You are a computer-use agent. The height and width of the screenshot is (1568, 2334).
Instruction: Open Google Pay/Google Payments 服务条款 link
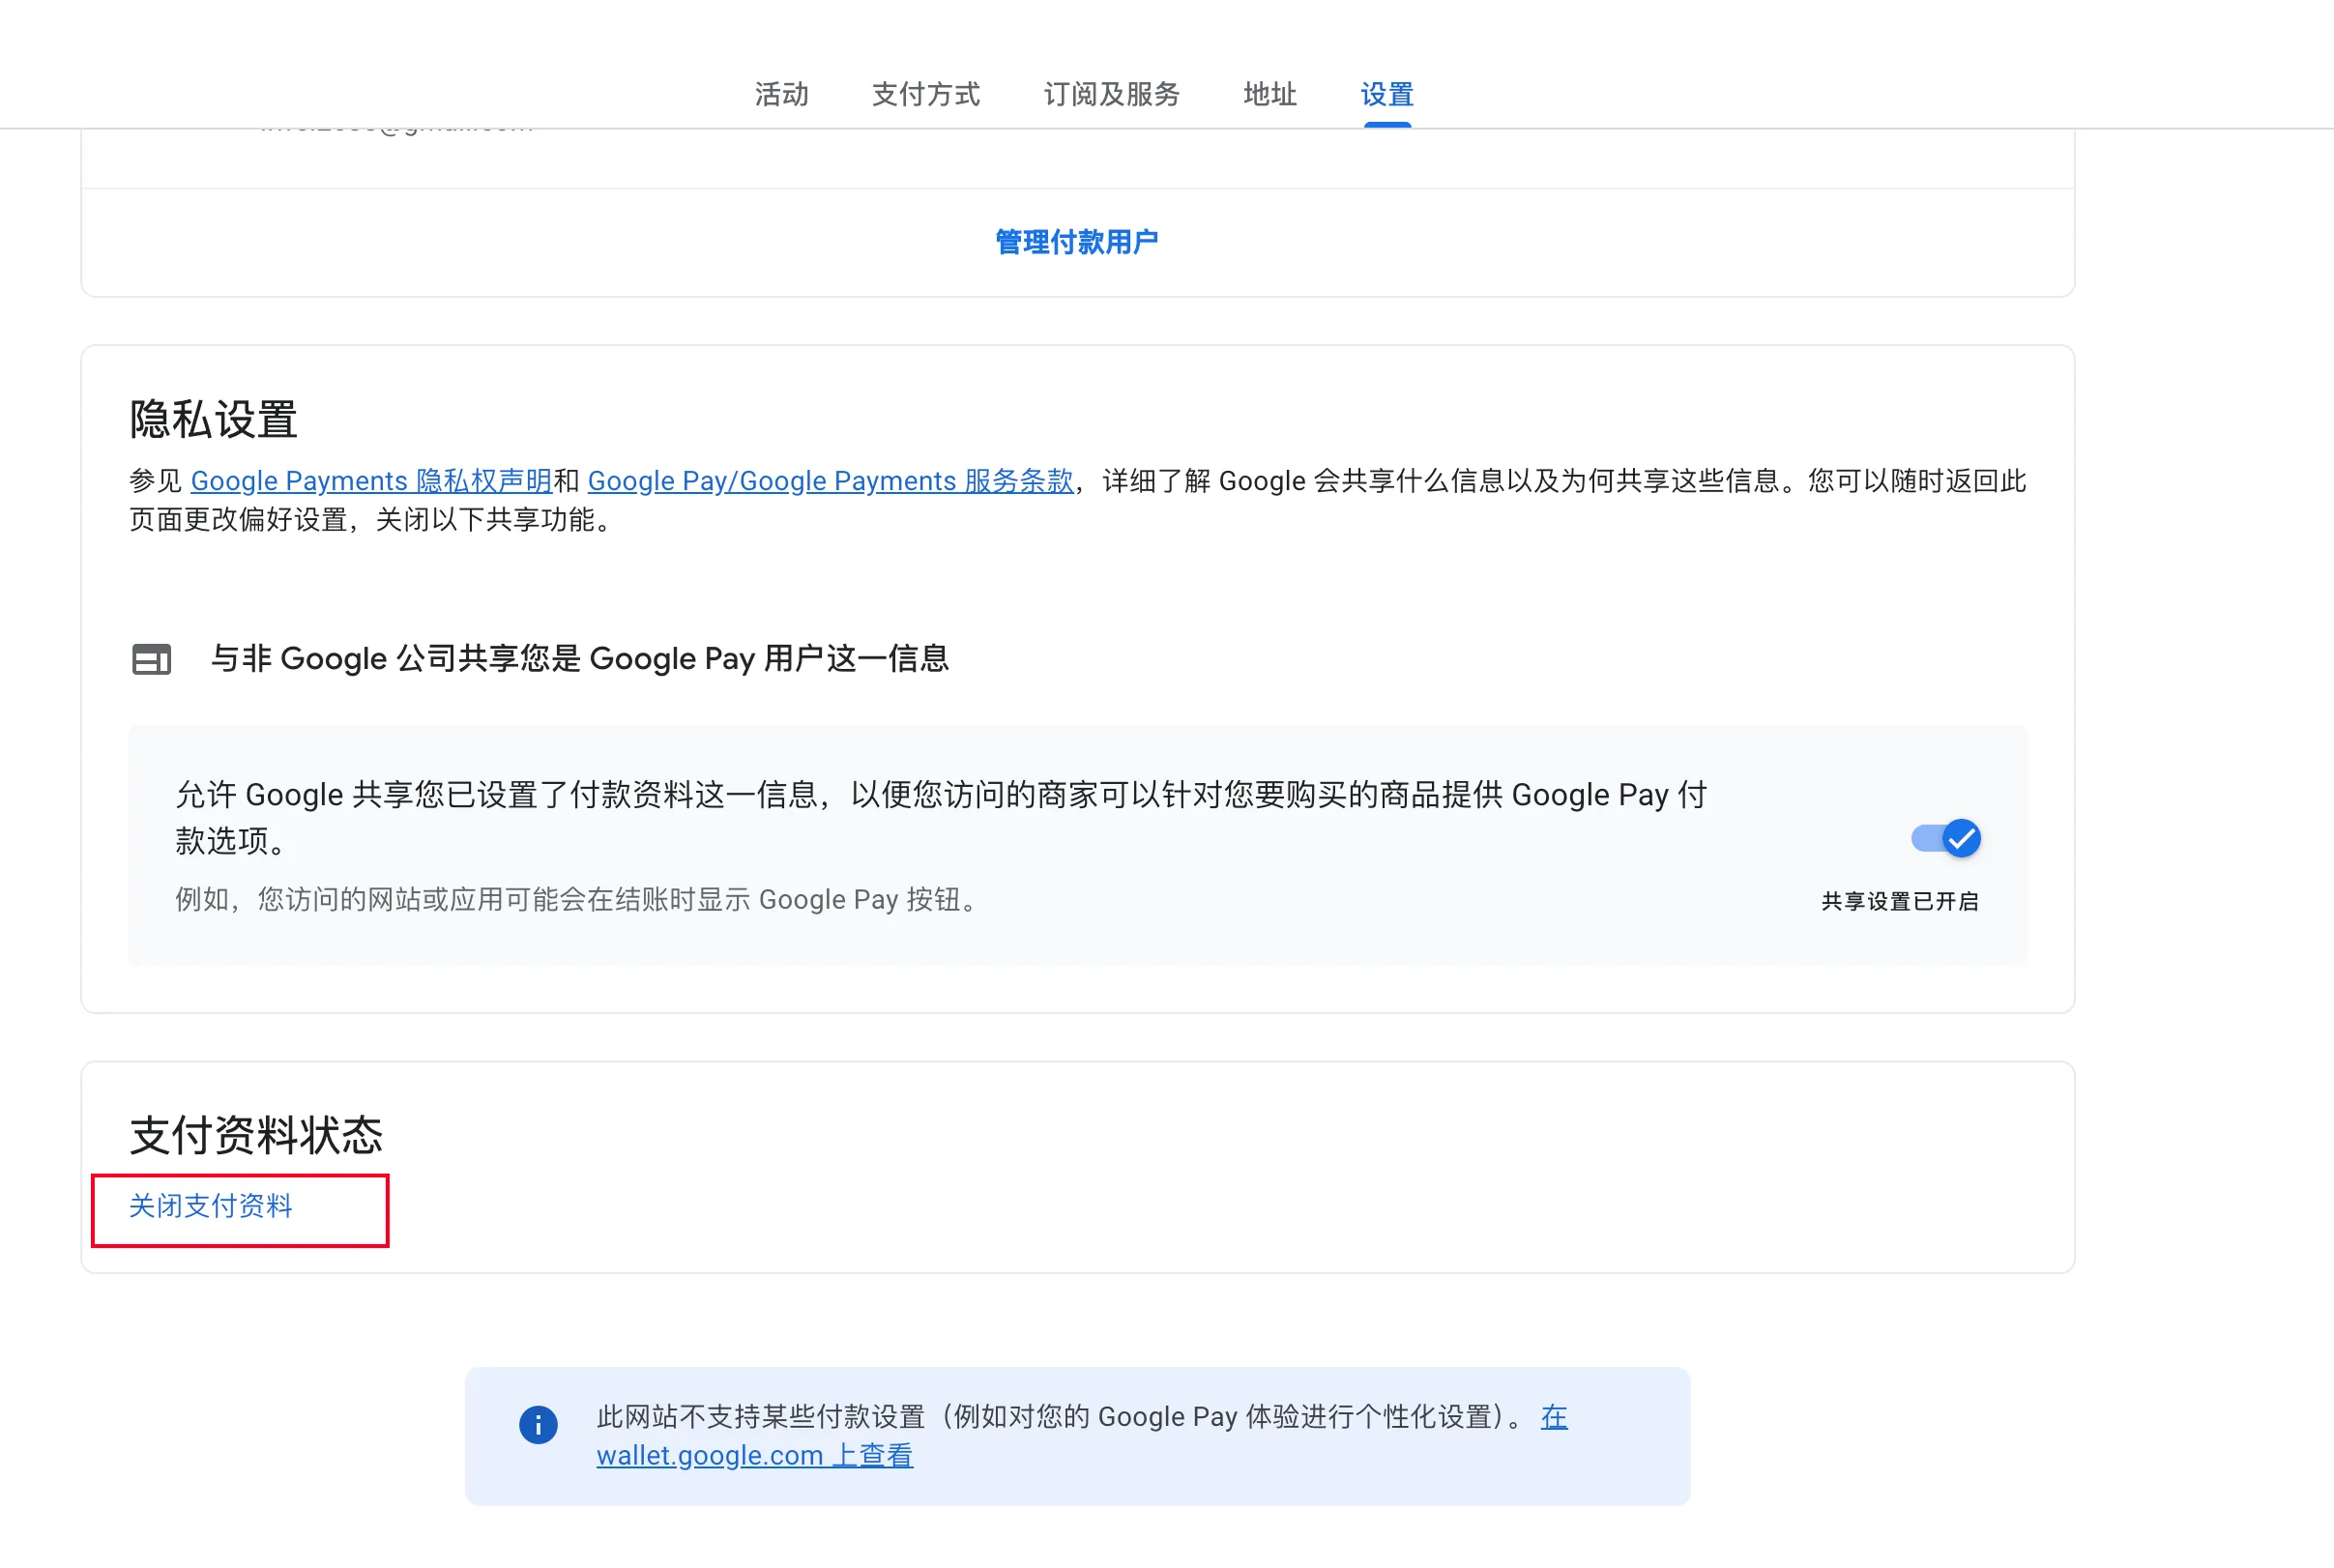[830, 481]
